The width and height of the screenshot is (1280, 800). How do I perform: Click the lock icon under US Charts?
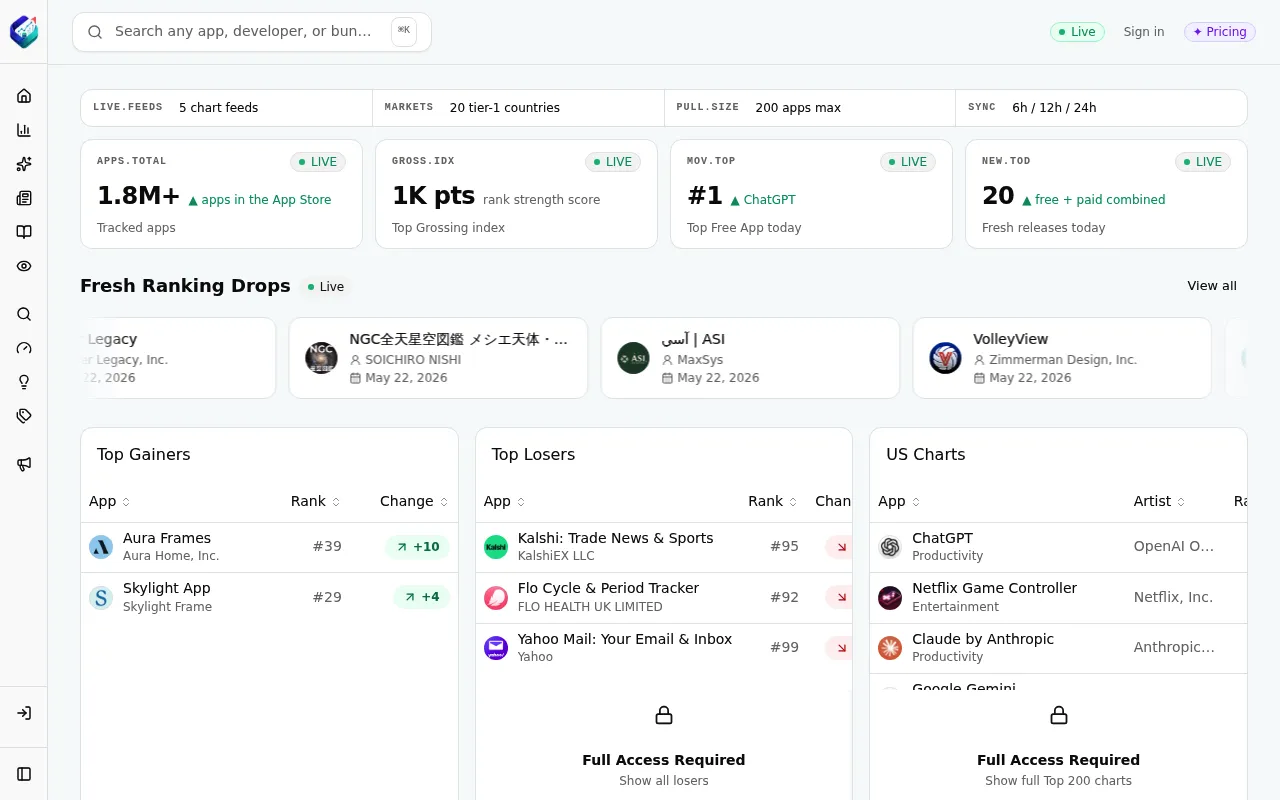pos(1059,715)
